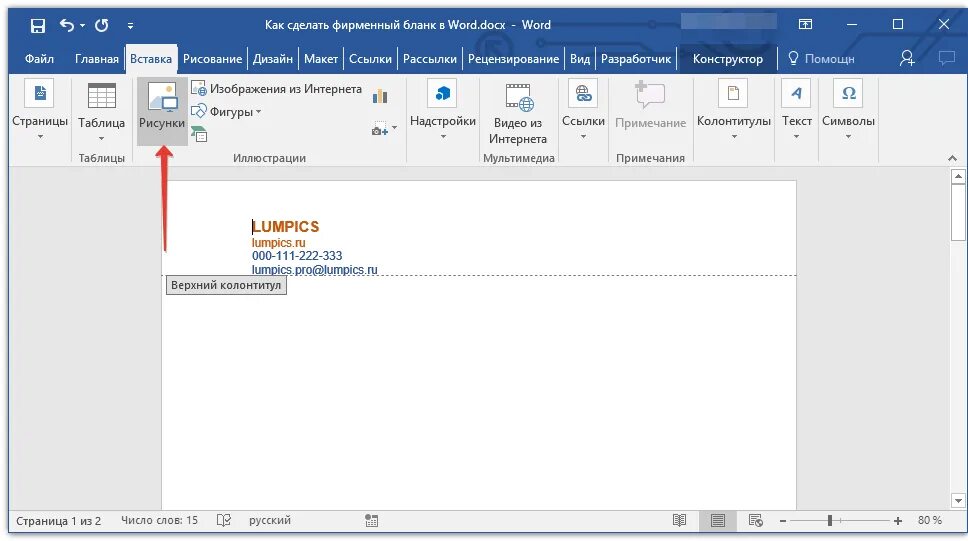Click the lumpics.pro@lumpics.ru email link

314,270
